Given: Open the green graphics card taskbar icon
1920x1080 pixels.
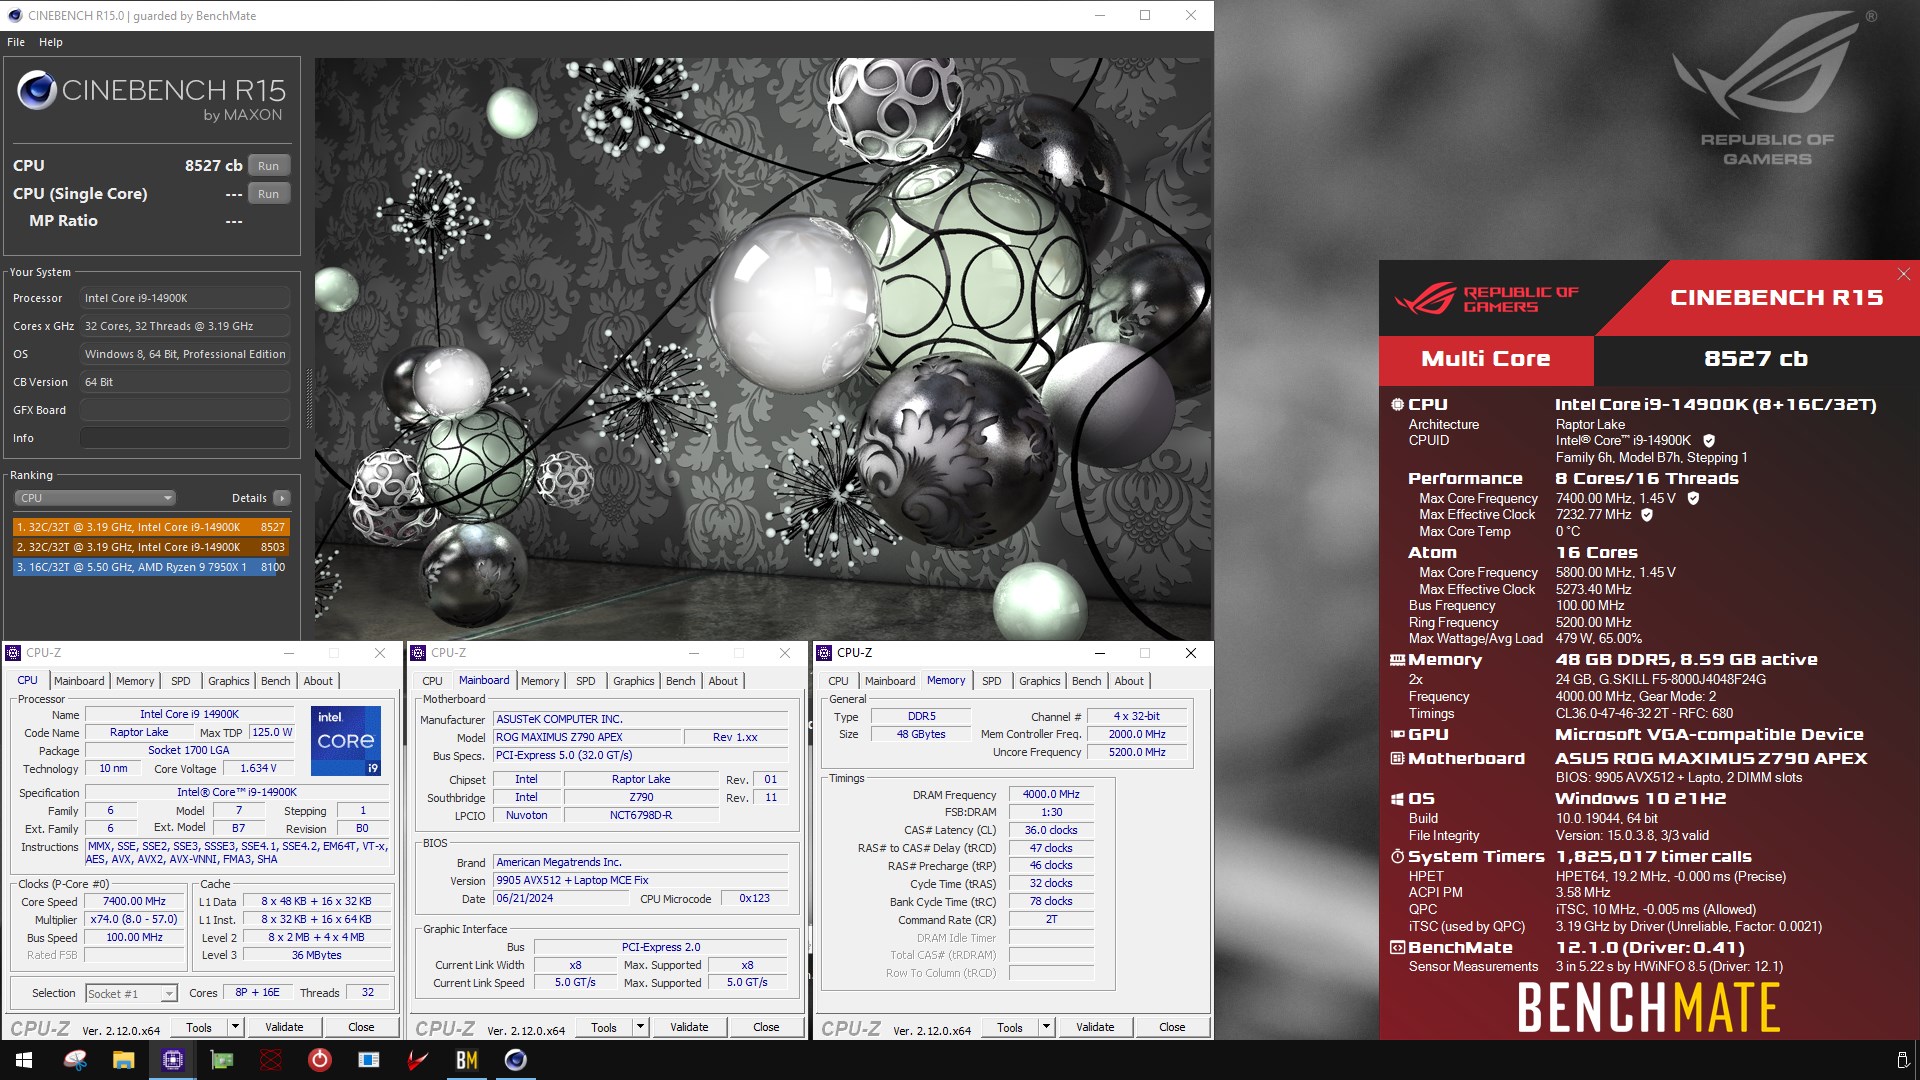Looking at the screenshot, I should (x=221, y=1060).
